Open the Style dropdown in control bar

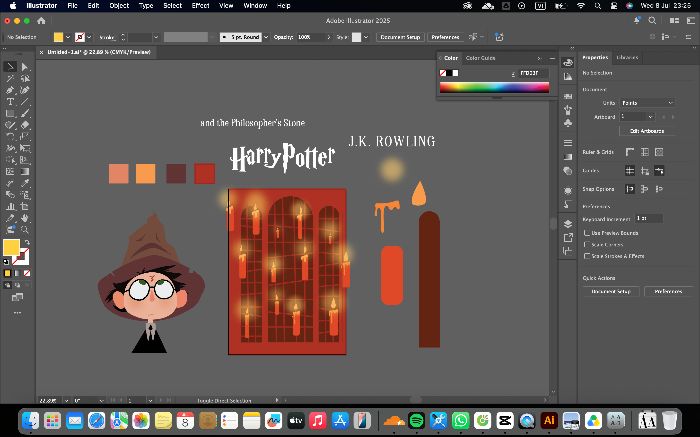pos(366,37)
